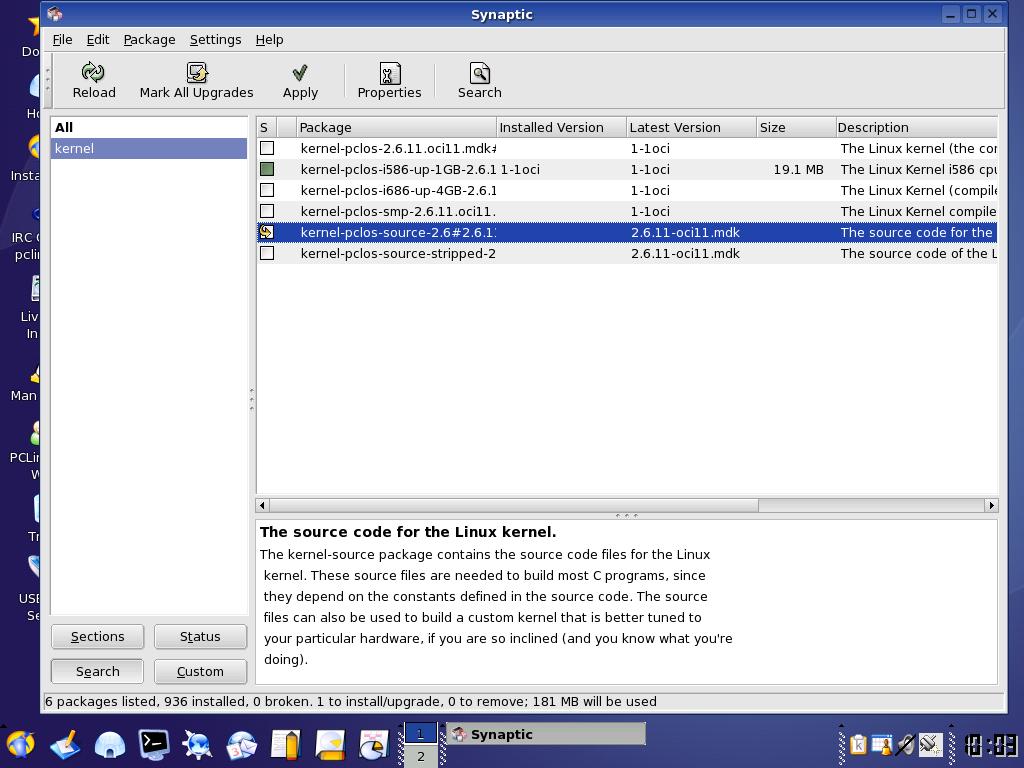1024x768 pixels.
Task: Click the Synaptic window menu icon in the title bar
Action: point(55,14)
